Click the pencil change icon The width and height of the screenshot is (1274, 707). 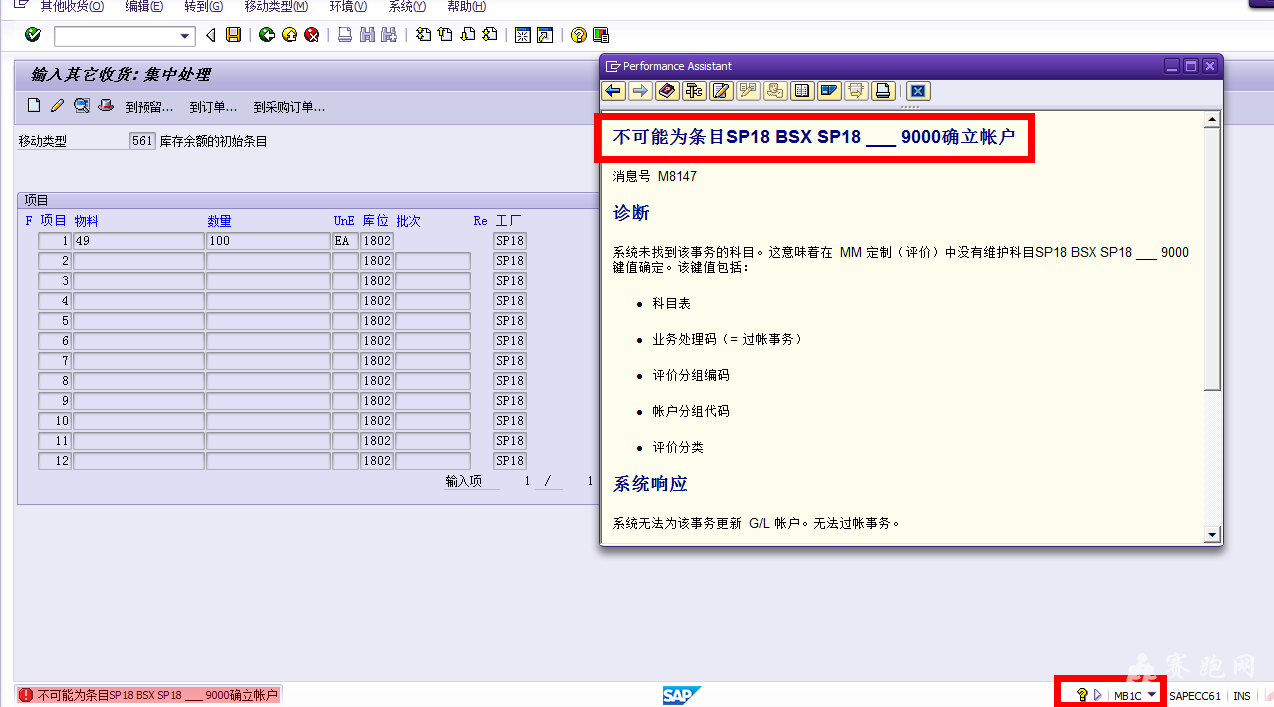pyautogui.click(x=57, y=106)
